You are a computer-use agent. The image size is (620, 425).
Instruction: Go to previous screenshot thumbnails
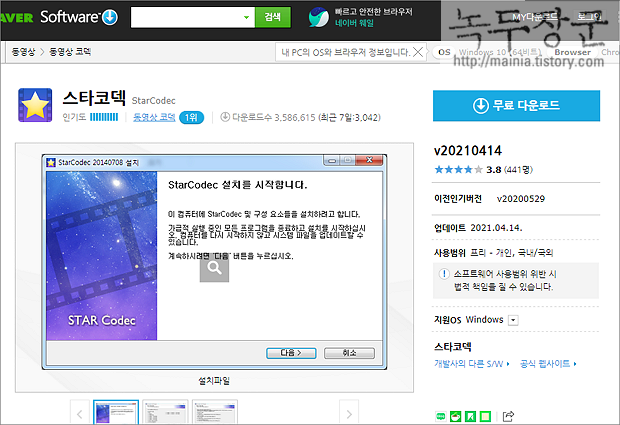(80, 414)
